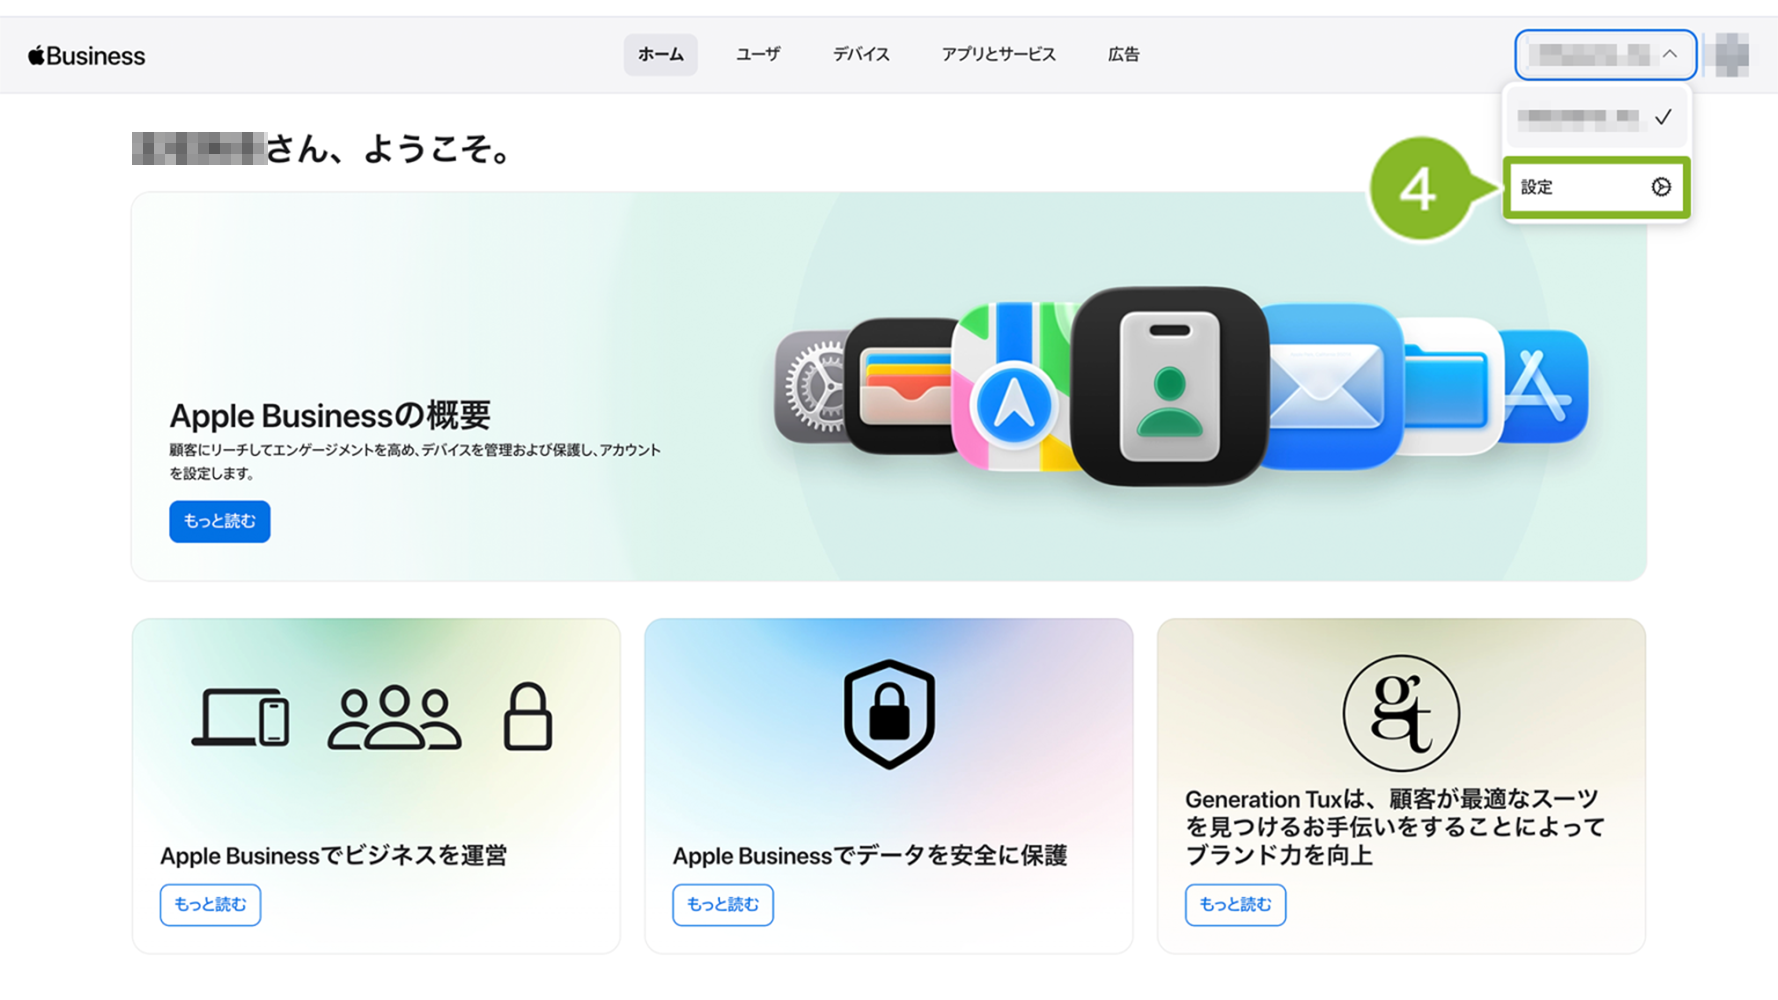The width and height of the screenshot is (1778, 1000).
Task: Click the shield with lock icon
Action: click(889, 714)
